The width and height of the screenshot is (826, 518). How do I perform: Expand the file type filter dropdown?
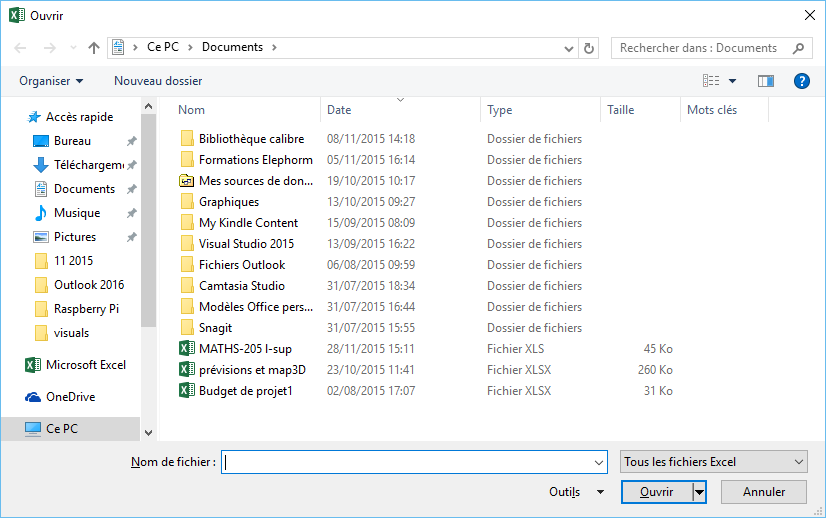pyautogui.click(x=712, y=462)
